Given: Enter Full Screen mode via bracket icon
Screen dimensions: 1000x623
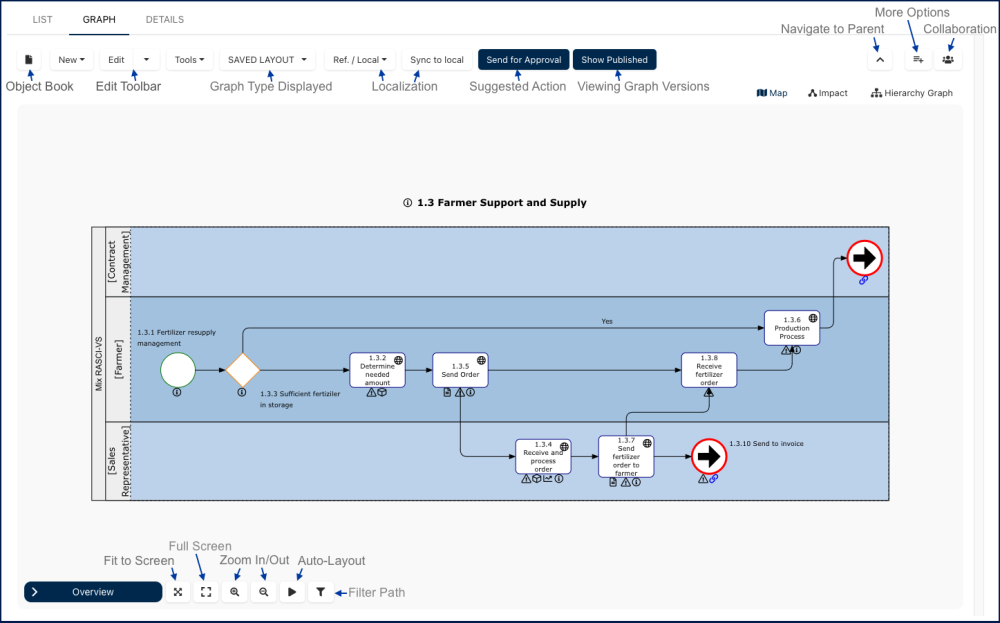Looking at the screenshot, I should point(206,592).
